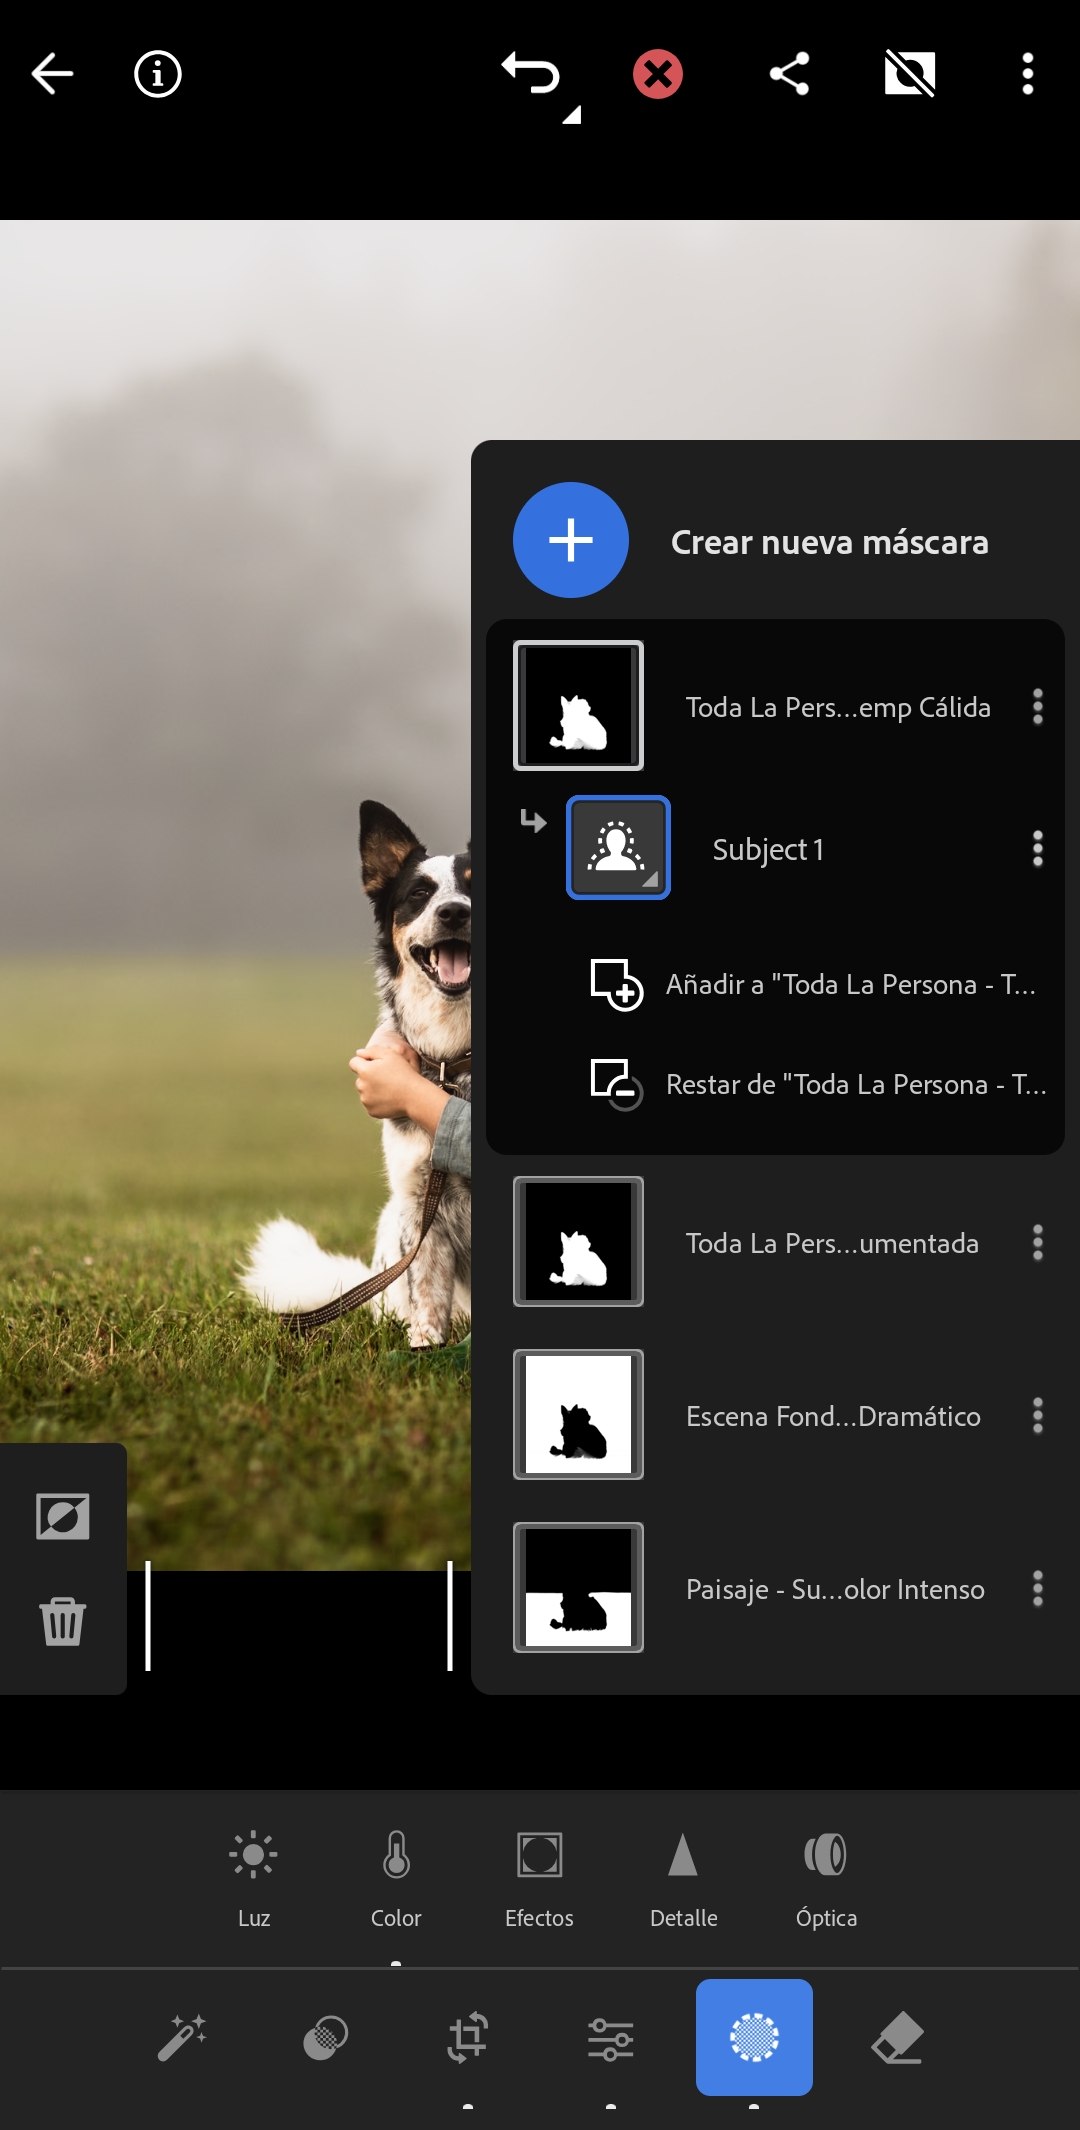Tap the Paisaje - Su...olor Intenso name
Screen dimensions: 1080x2130
(835, 1590)
